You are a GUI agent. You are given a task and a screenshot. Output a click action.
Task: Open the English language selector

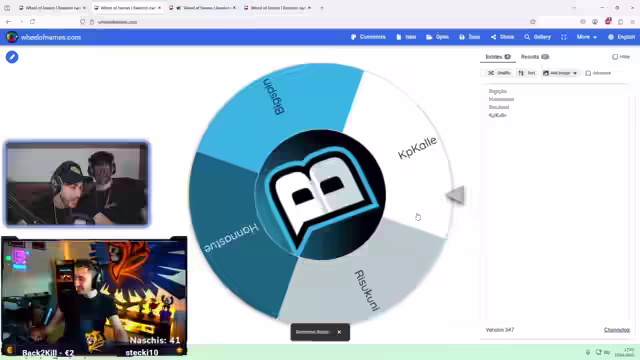[x=621, y=37]
